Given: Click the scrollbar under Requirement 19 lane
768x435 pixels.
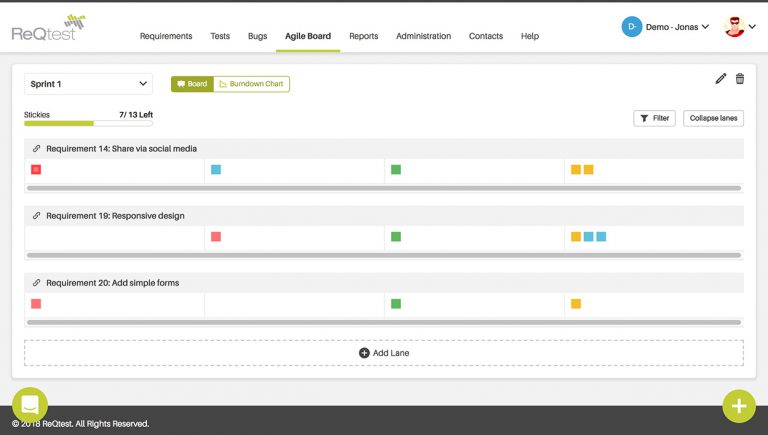Looking at the screenshot, I should pos(384,255).
